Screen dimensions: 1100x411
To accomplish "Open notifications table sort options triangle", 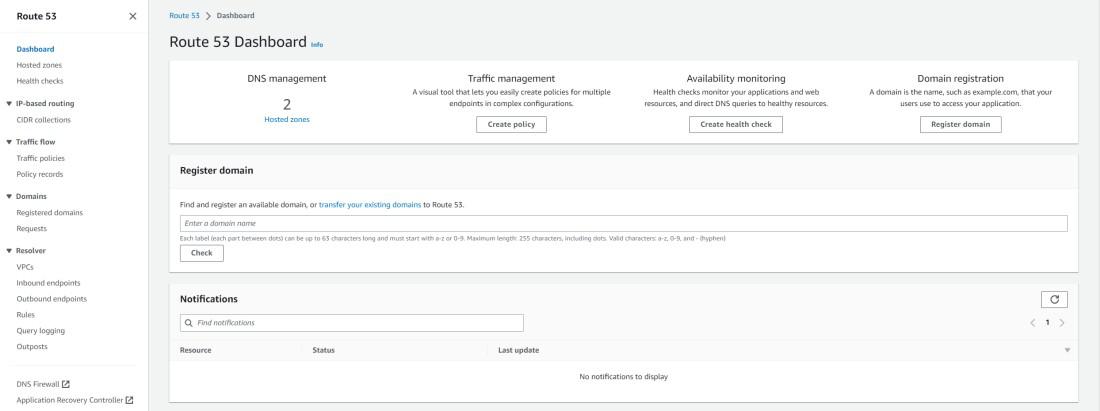I will pos(1067,350).
